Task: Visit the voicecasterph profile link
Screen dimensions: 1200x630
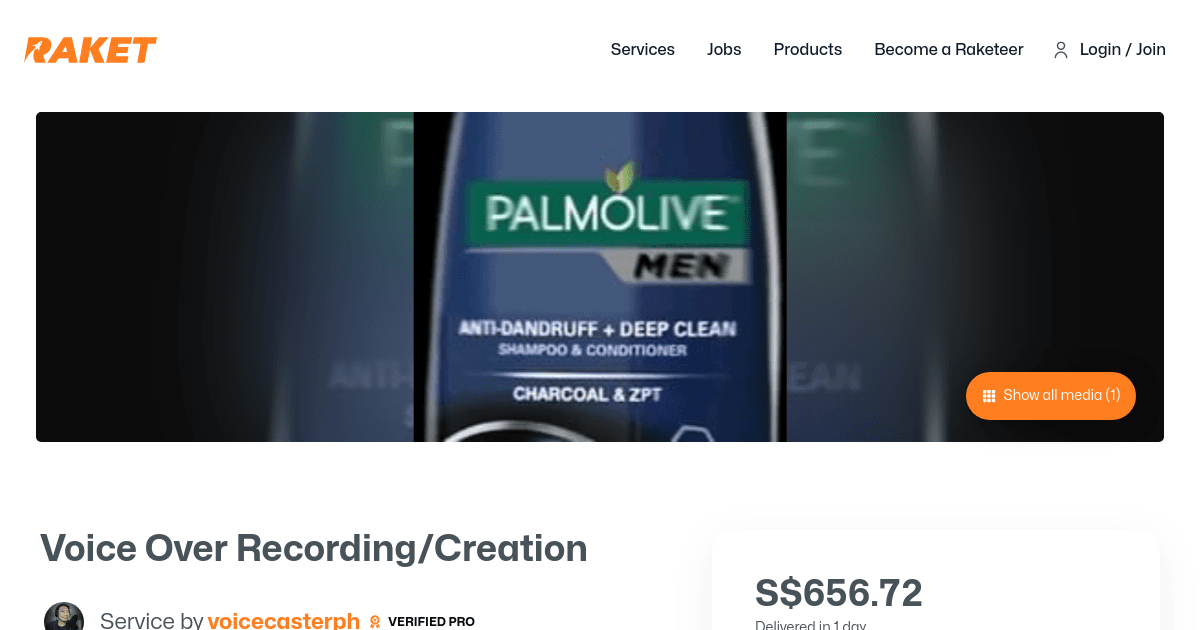Action: point(284,620)
